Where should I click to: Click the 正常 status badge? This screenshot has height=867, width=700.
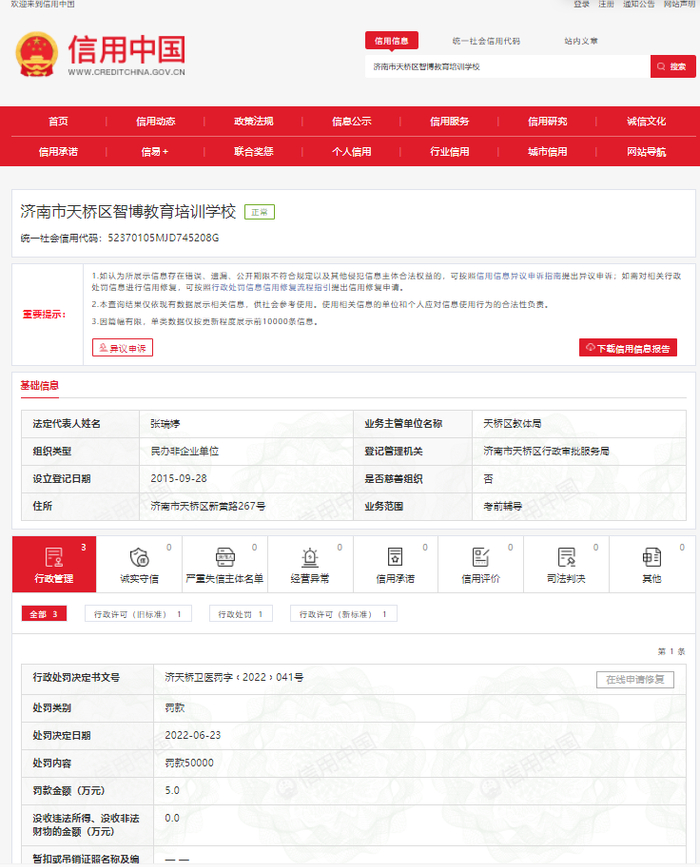[259, 212]
